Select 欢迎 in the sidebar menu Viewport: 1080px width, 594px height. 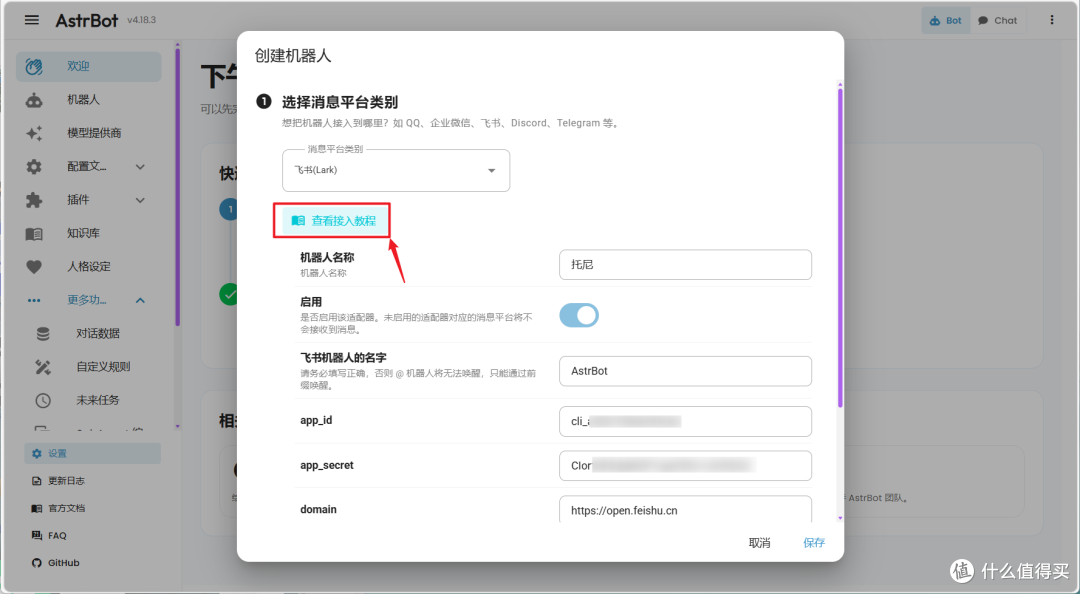coord(89,66)
